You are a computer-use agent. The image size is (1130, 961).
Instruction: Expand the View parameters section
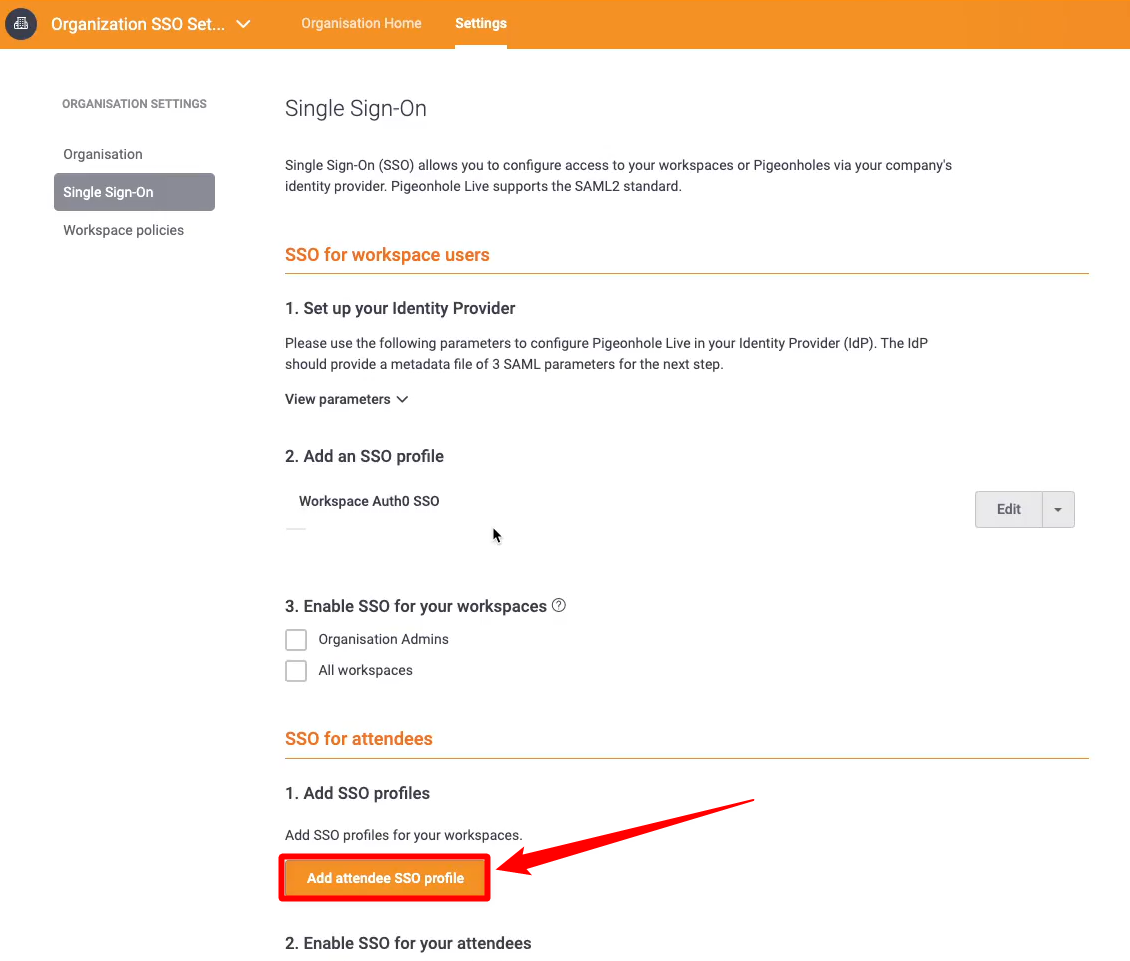point(347,399)
